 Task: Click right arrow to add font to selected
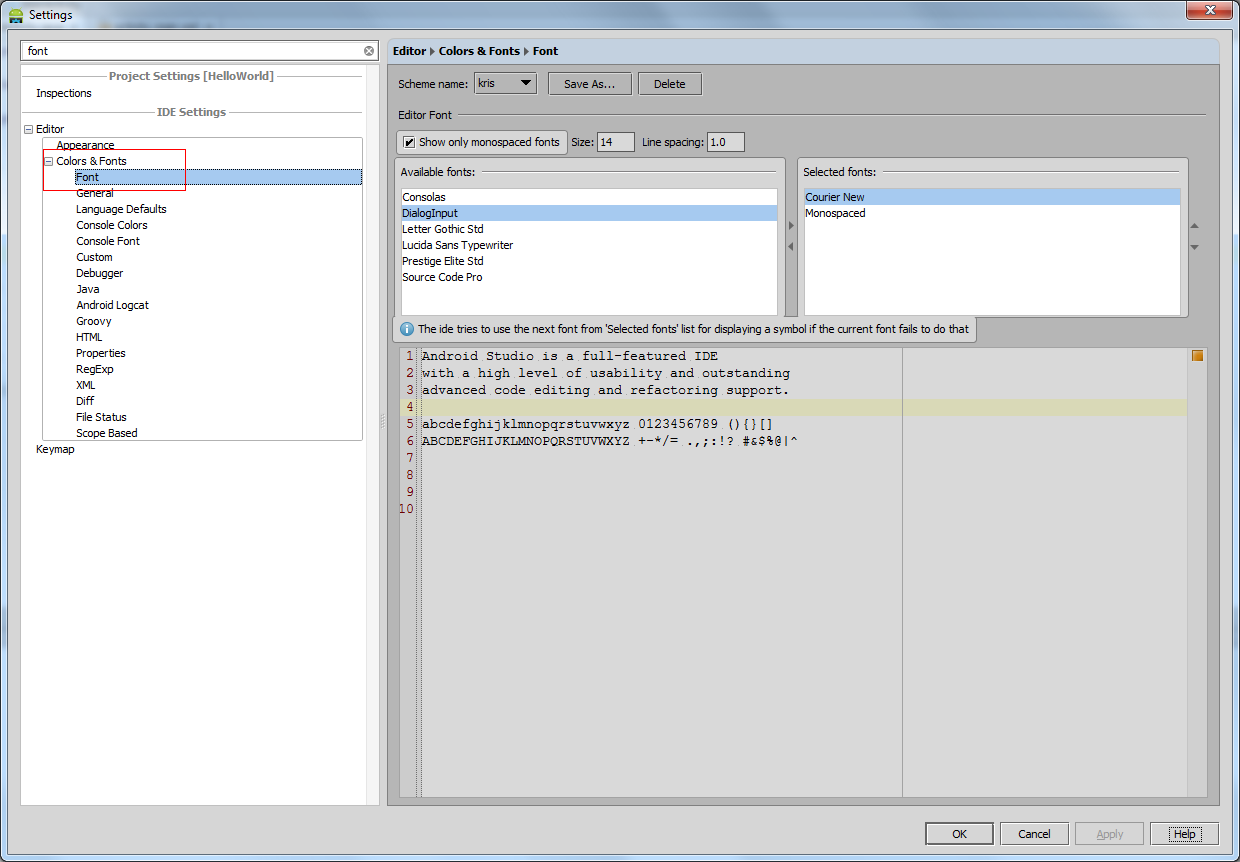click(791, 226)
